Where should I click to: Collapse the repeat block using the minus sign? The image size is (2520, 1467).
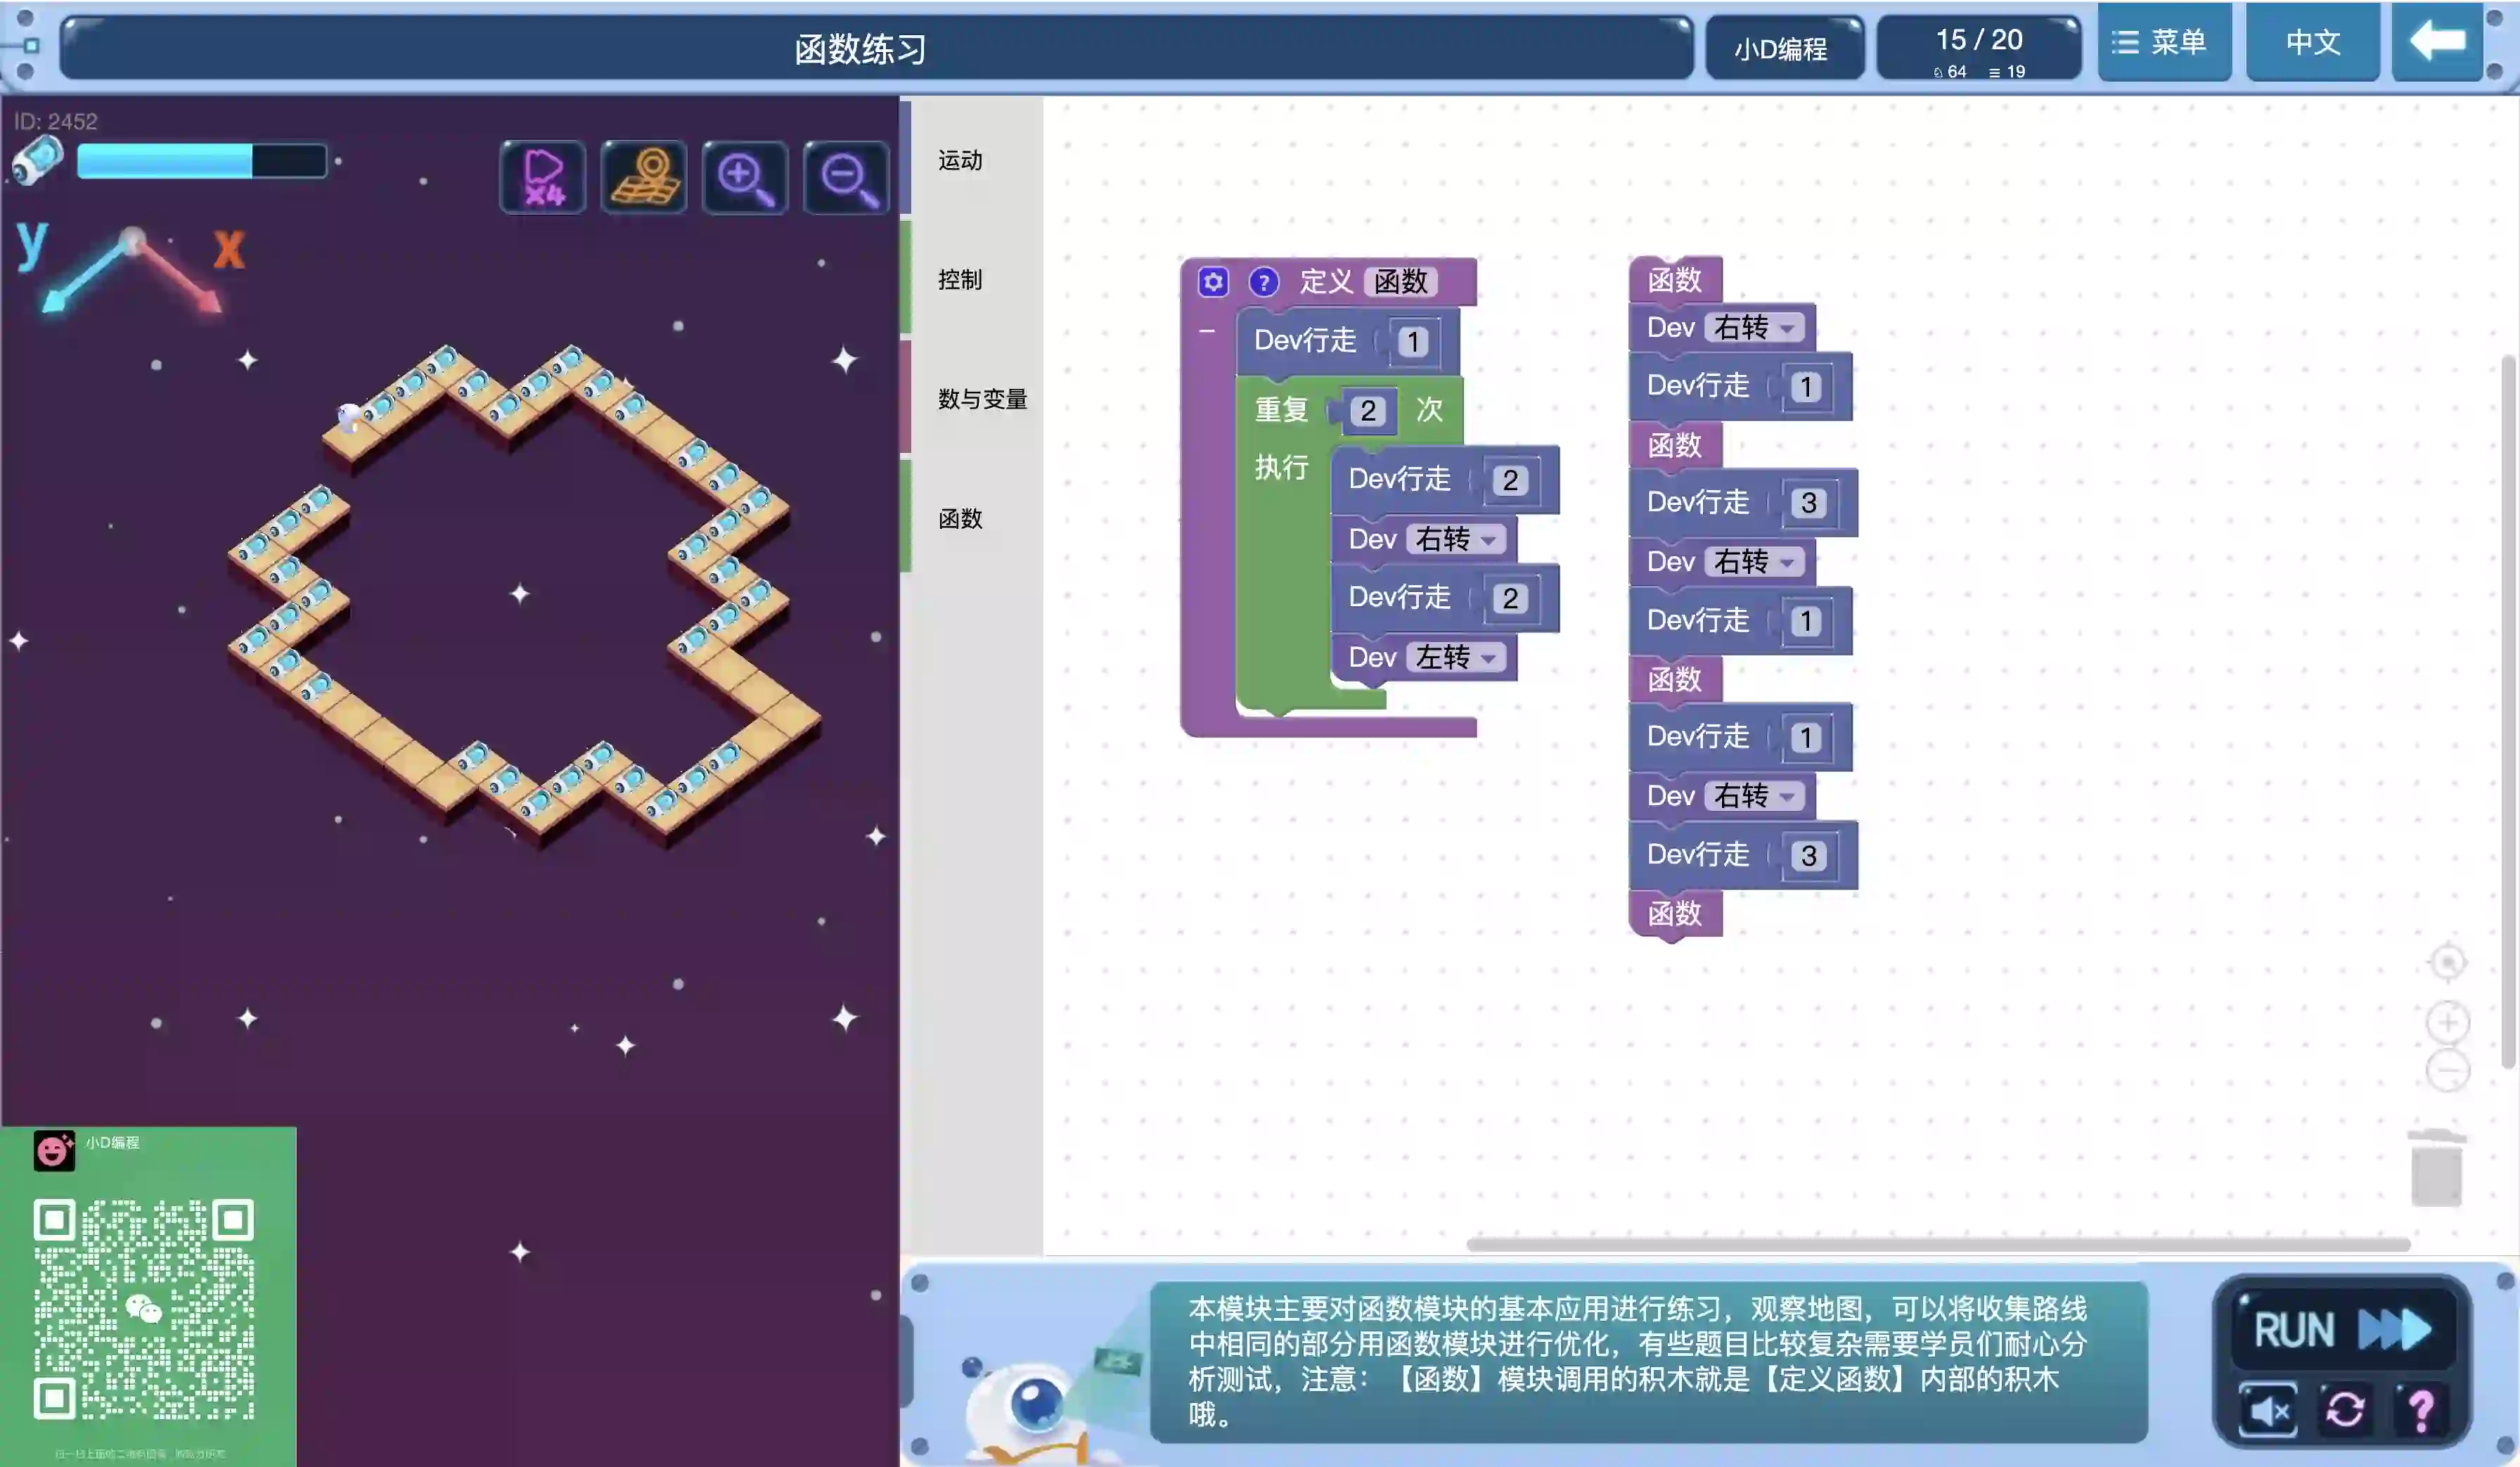coord(1207,331)
